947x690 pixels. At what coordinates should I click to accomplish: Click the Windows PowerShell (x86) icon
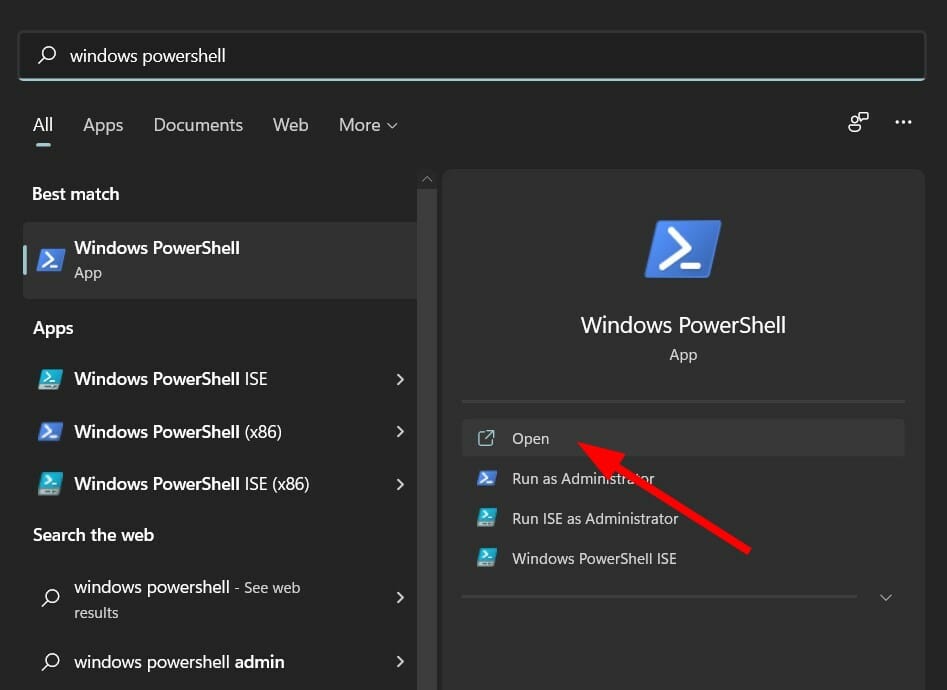(x=51, y=431)
